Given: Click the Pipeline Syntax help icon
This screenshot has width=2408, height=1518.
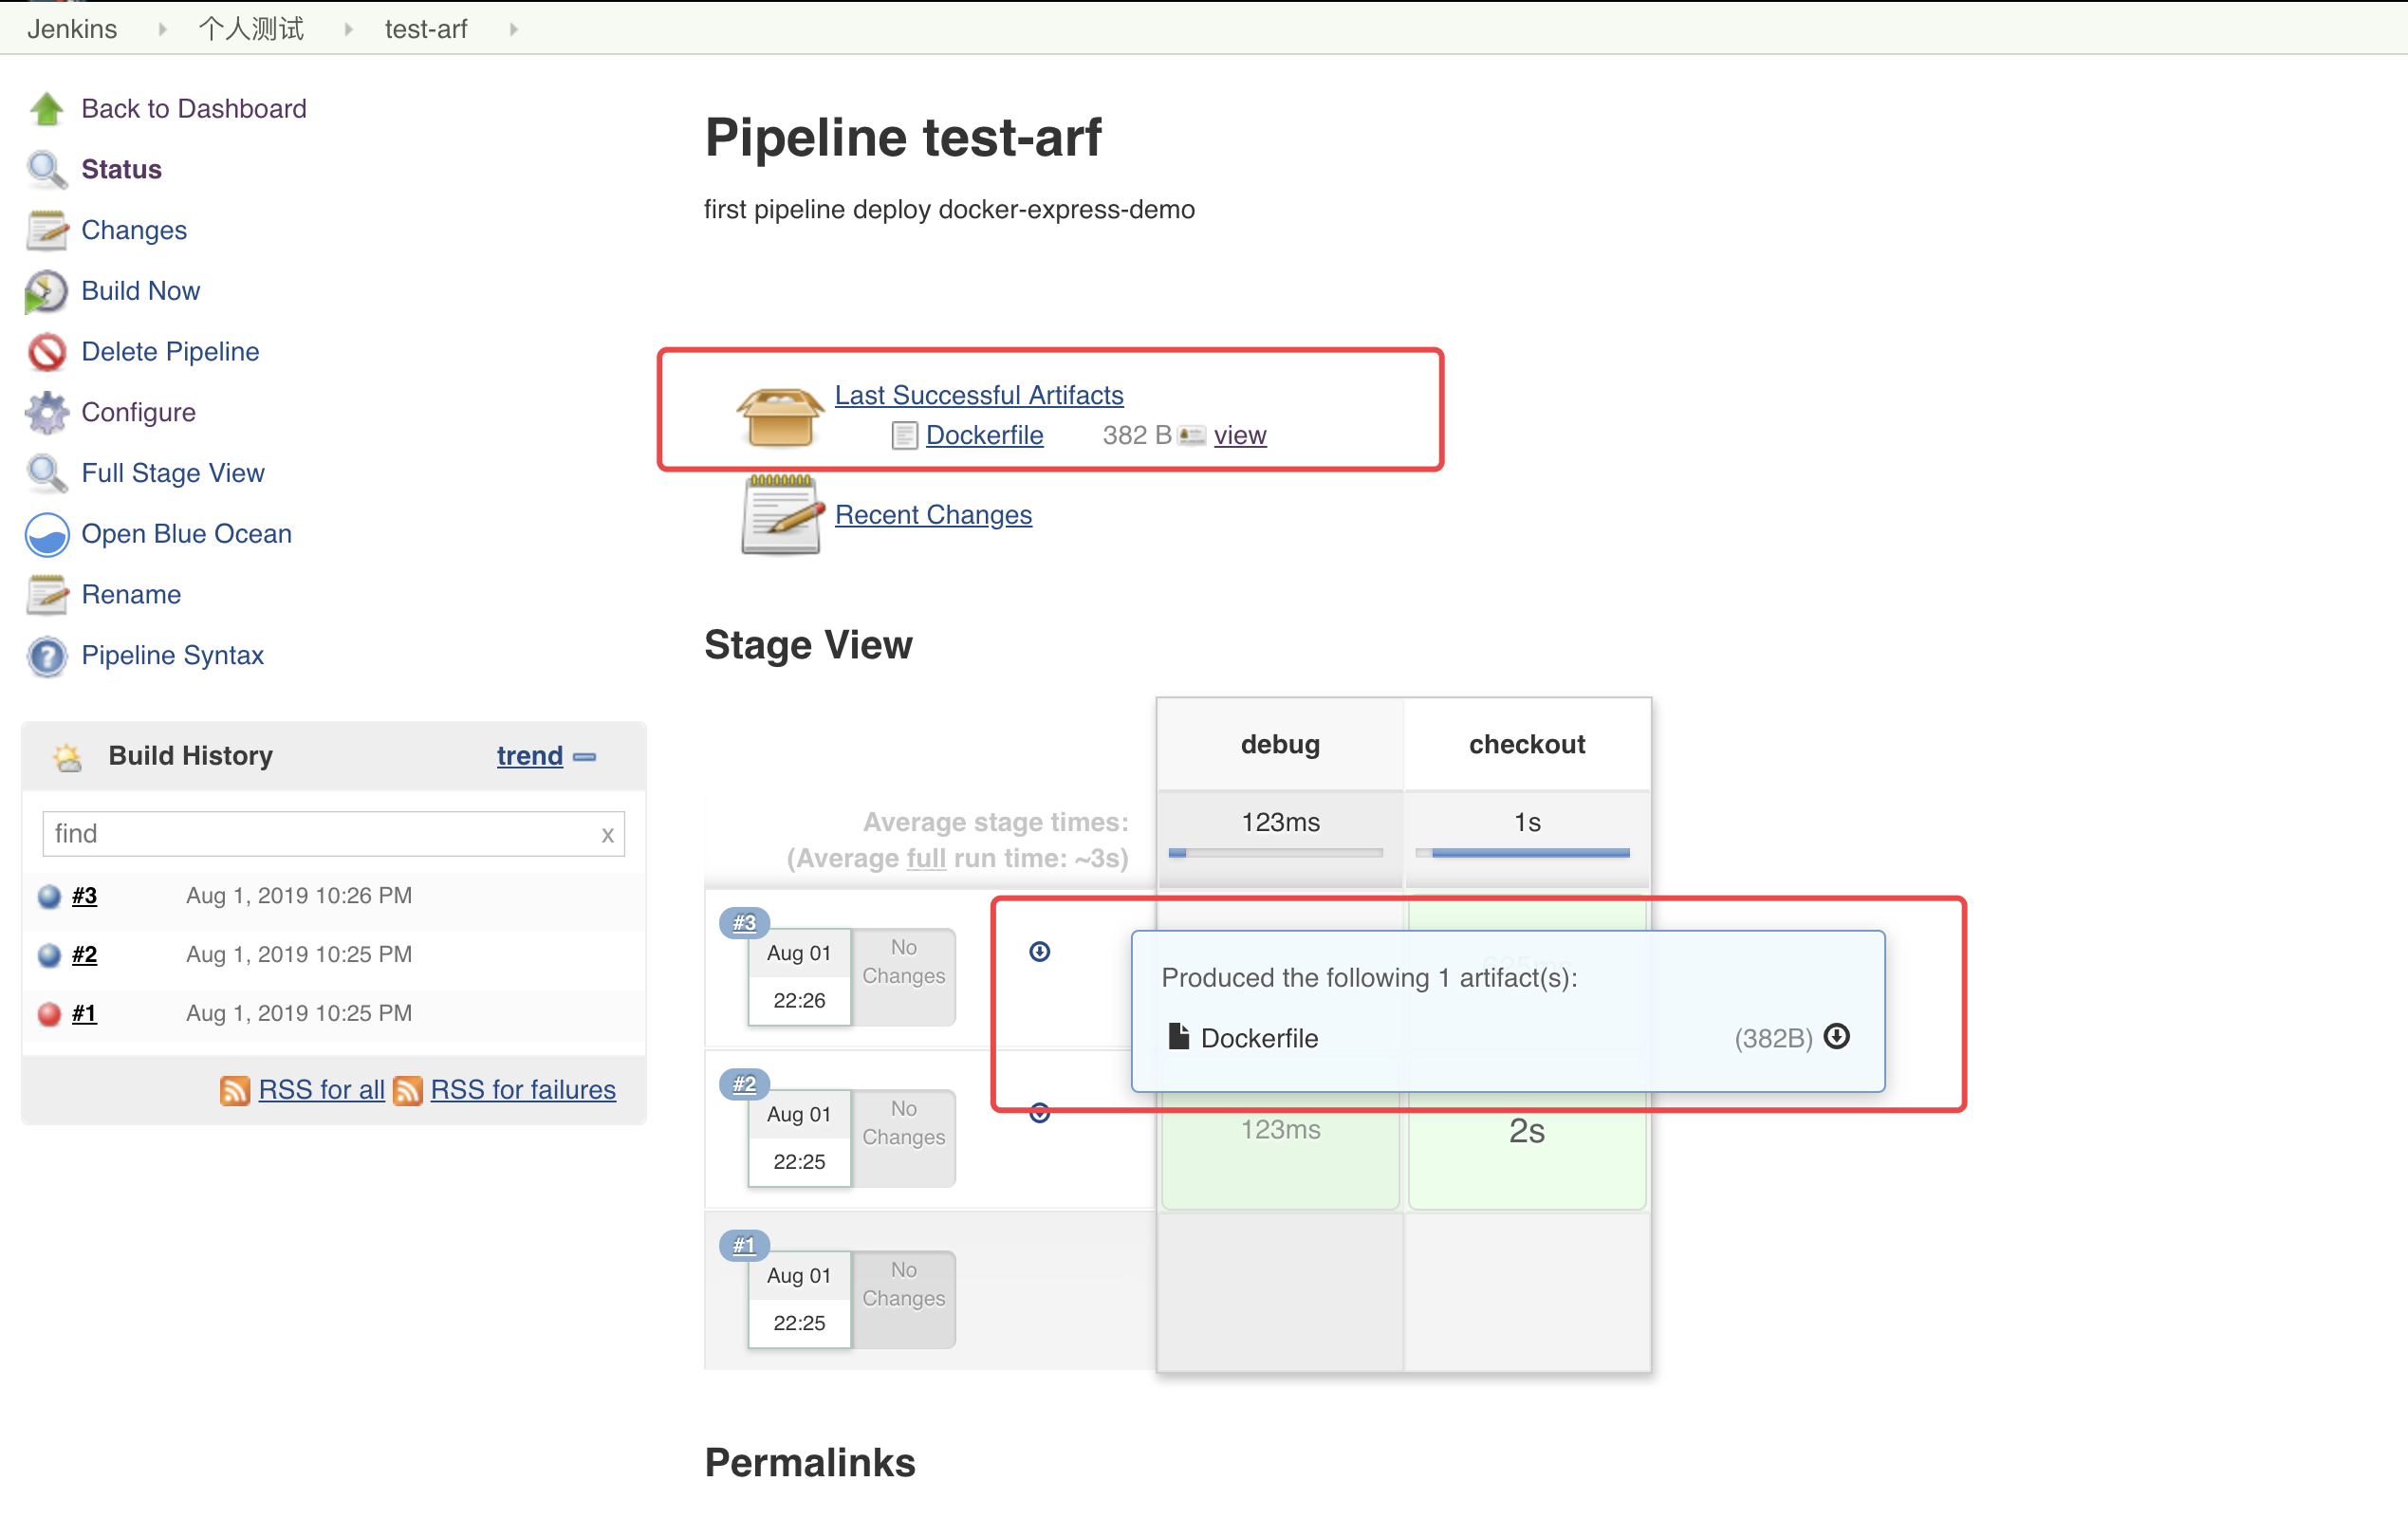Looking at the screenshot, I should point(46,656).
